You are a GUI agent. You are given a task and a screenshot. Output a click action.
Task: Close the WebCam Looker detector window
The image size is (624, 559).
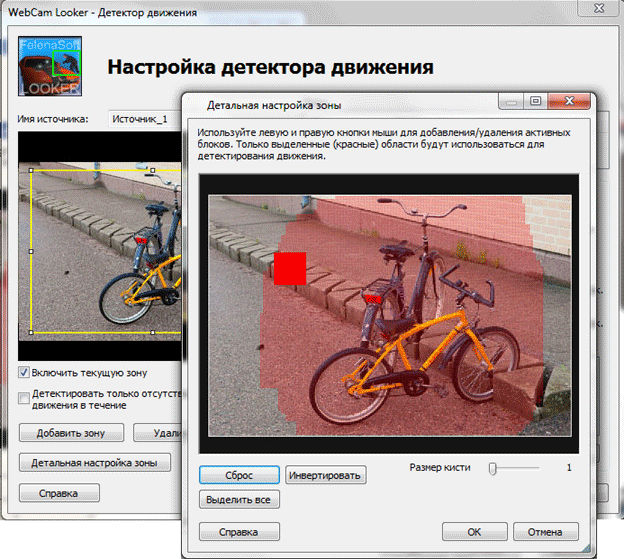[599, 8]
